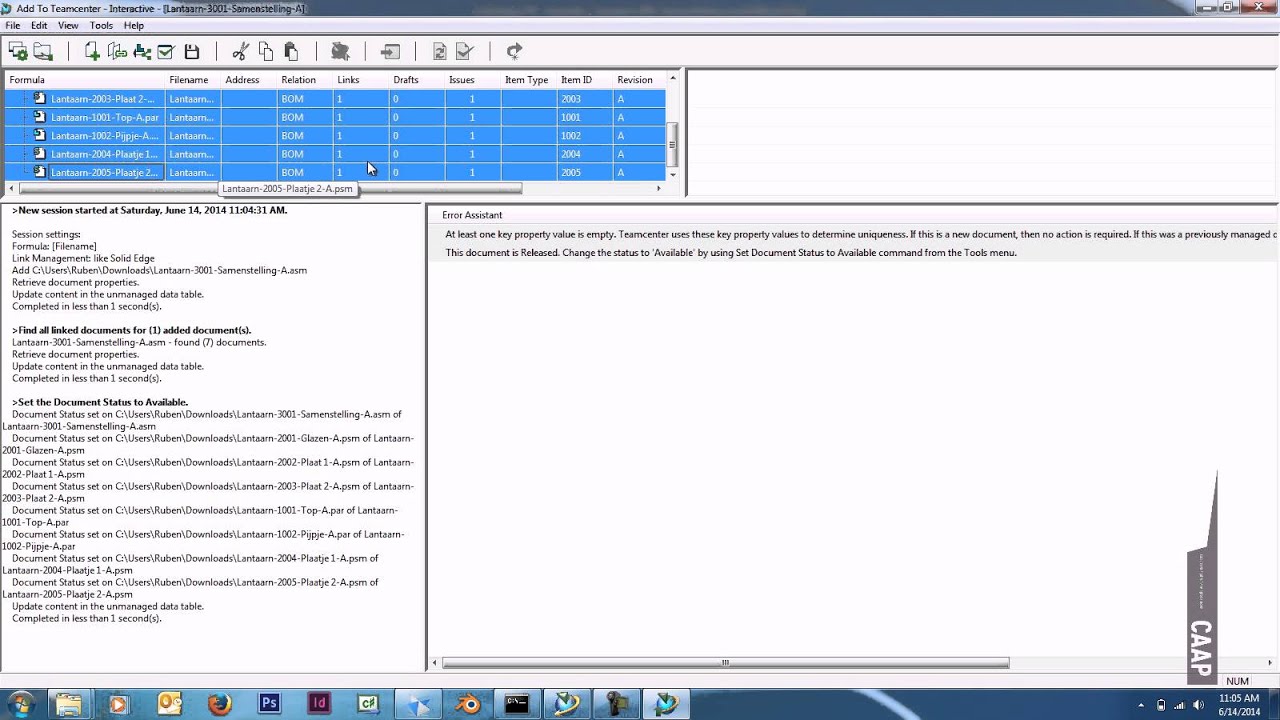This screenshot has height=720, width=1280.
Task: Select the Lantaarn-1002-Pijpje-A row
Action: point(335,135)
